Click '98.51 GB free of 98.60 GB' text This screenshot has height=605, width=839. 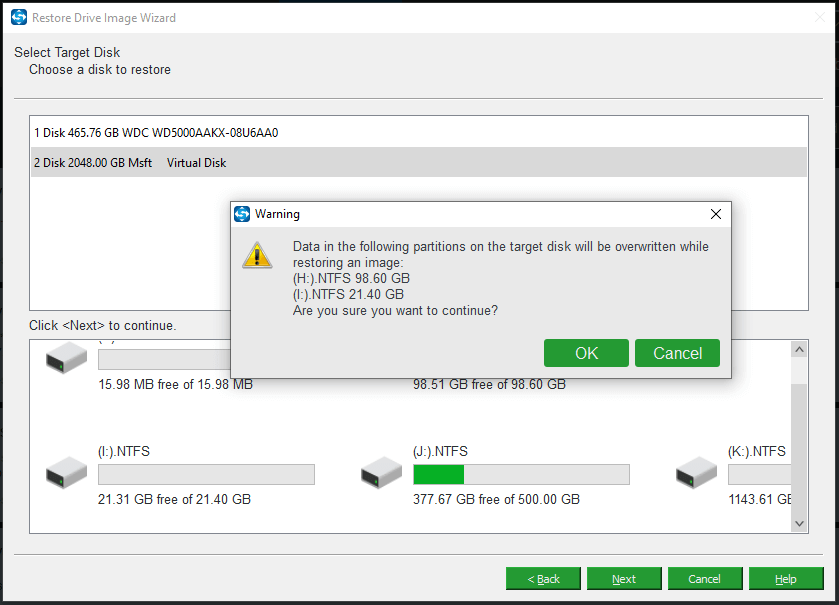click(489, 384)
